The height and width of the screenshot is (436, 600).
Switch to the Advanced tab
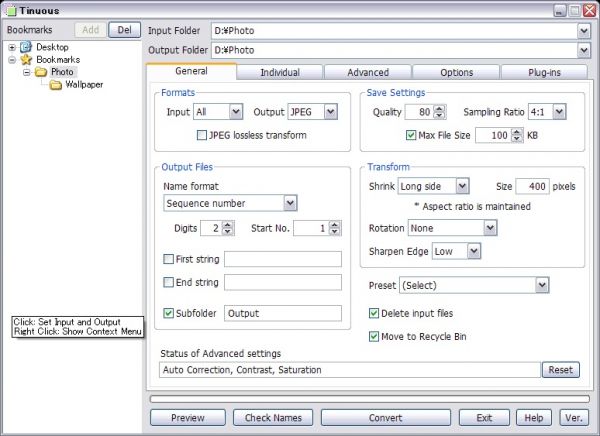[x=367, y=72]
